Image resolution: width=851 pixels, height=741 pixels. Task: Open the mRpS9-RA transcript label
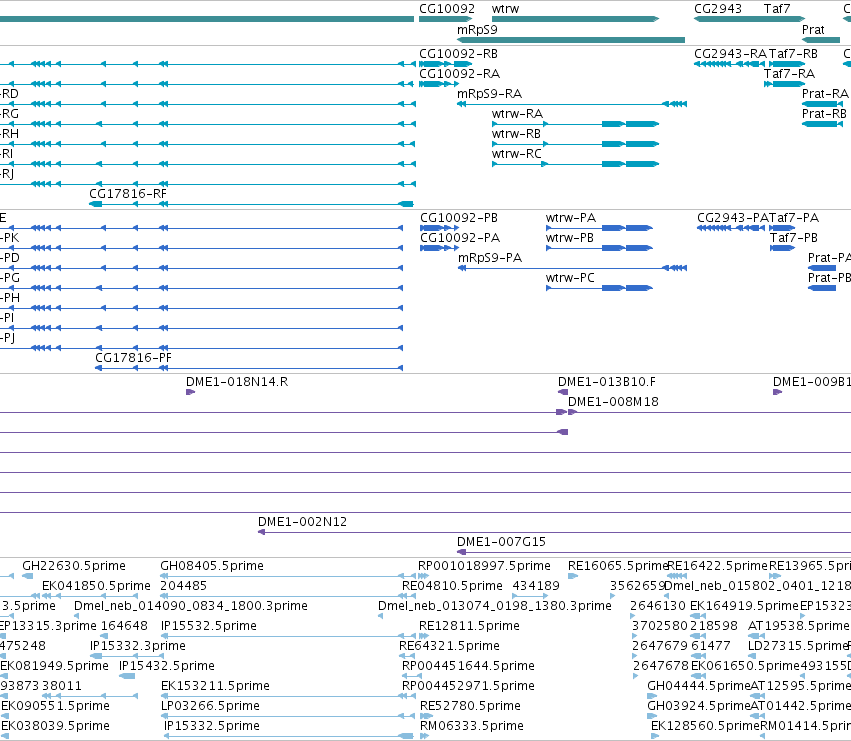tap(489, 94)
